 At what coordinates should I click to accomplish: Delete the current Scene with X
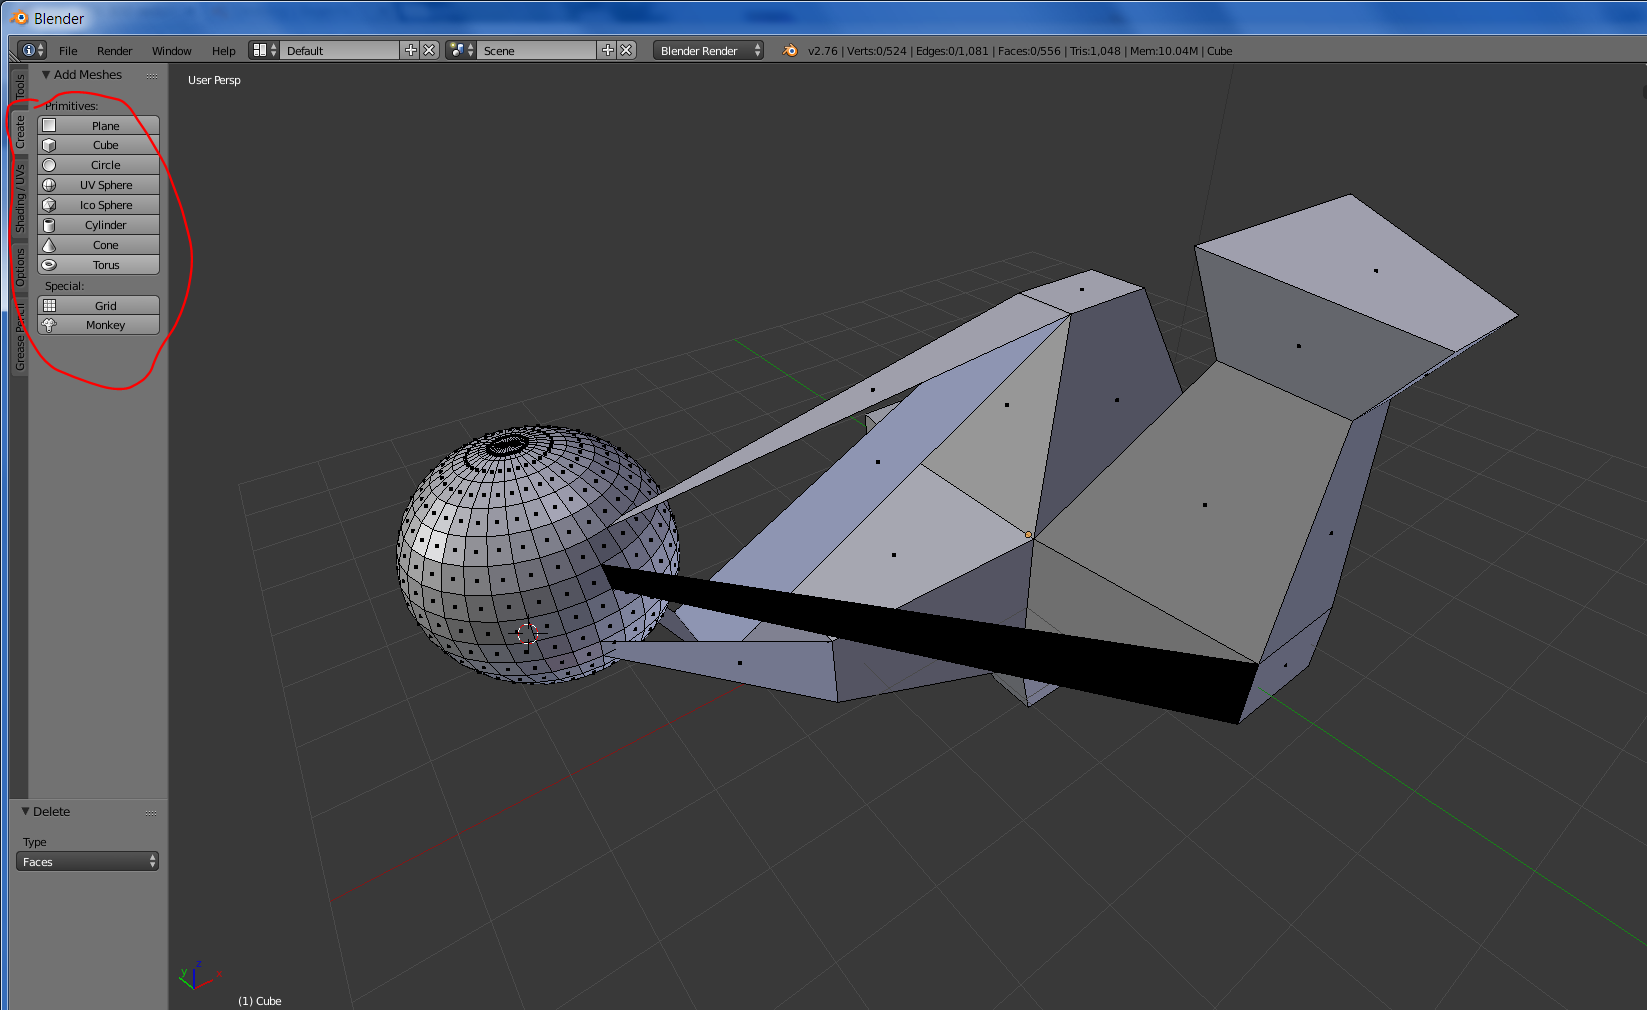coord(626,50)
